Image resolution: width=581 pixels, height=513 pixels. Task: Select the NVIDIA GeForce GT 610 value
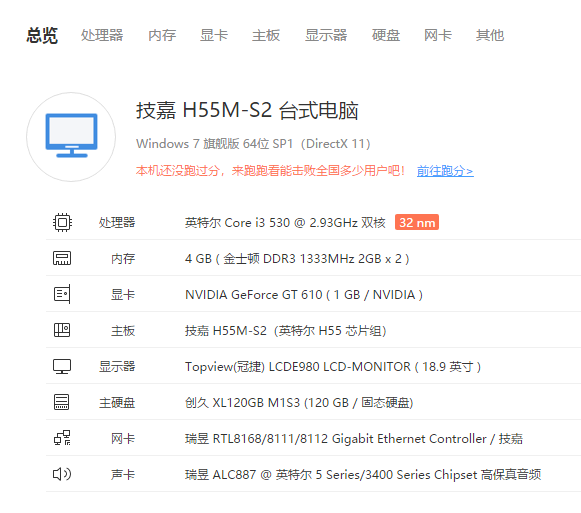tap(304, 294)
